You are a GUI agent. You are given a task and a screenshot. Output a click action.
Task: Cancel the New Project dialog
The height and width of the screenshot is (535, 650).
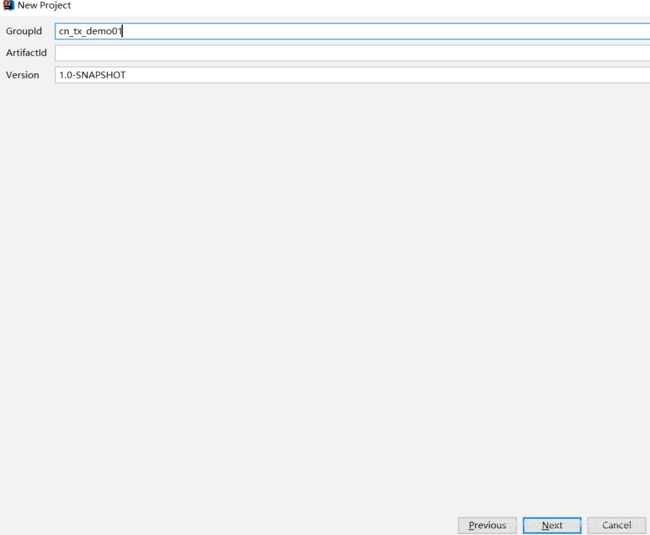(616, 525)
